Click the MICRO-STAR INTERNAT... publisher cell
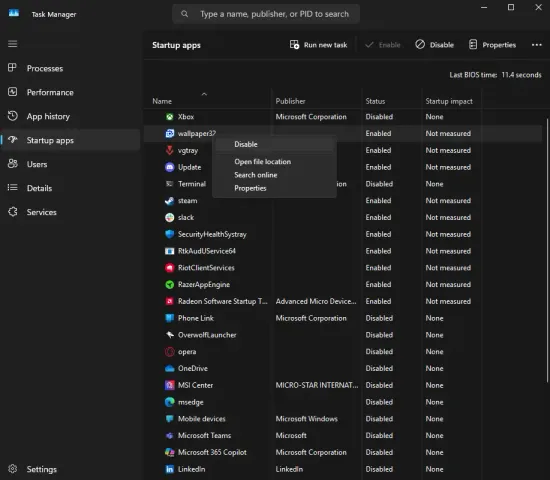550x480 pixels. click(317, 385)
